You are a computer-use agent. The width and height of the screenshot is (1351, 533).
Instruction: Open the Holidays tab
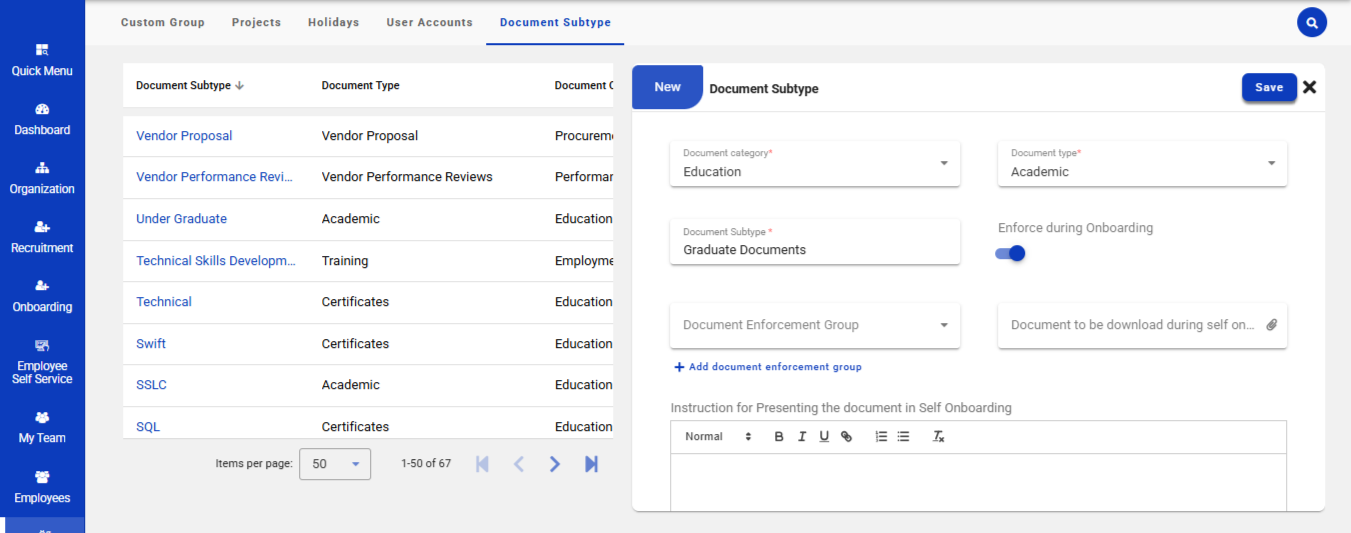333,22
